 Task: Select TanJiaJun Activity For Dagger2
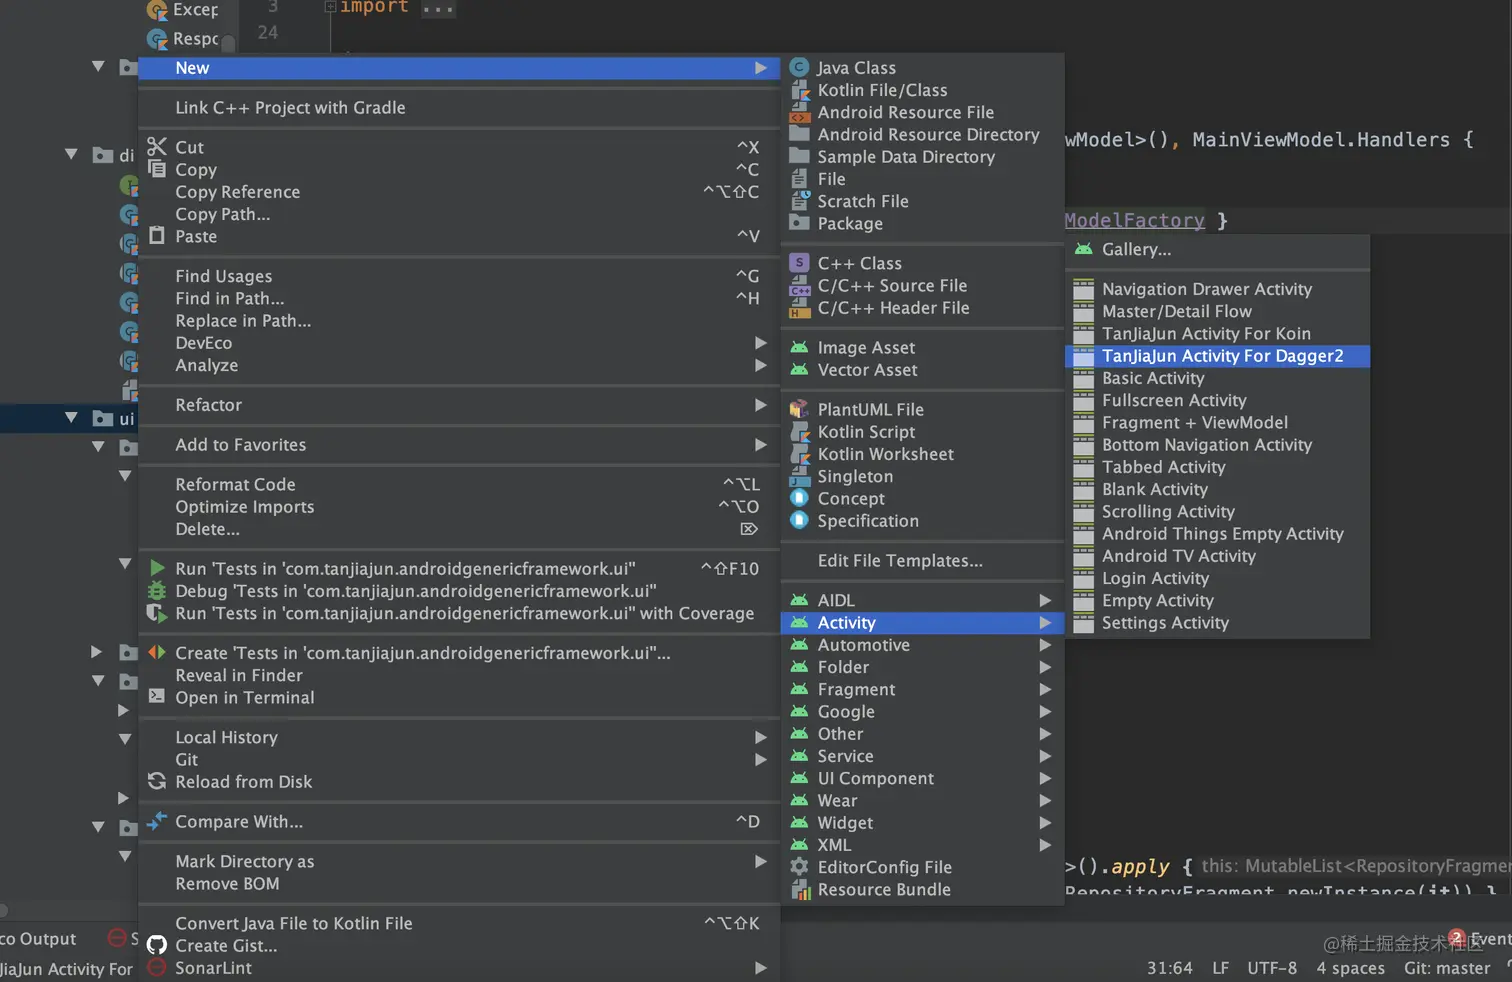(1222, 356)
